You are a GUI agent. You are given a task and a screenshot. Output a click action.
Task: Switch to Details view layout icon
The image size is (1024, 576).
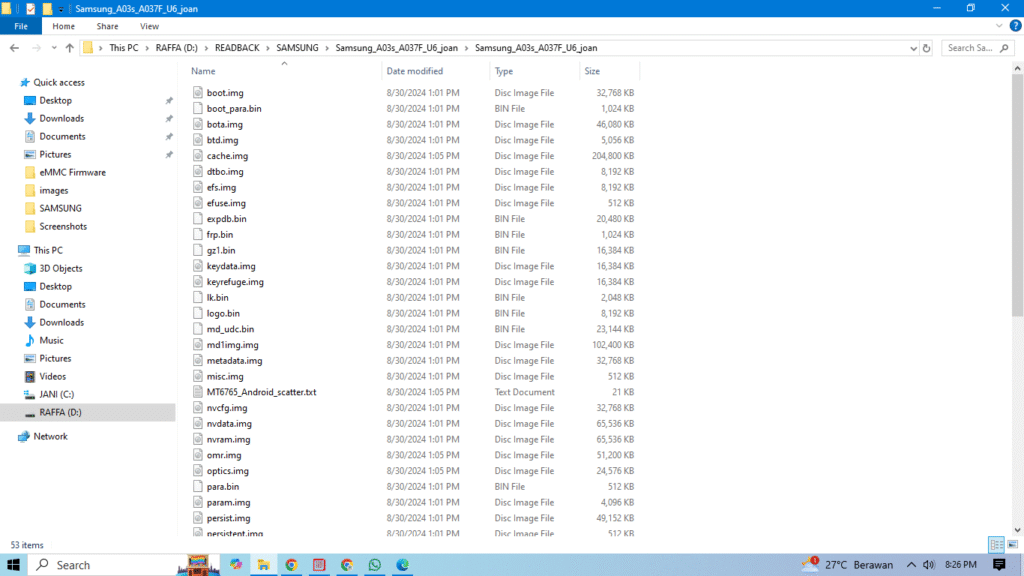click(x=997, y=545)
